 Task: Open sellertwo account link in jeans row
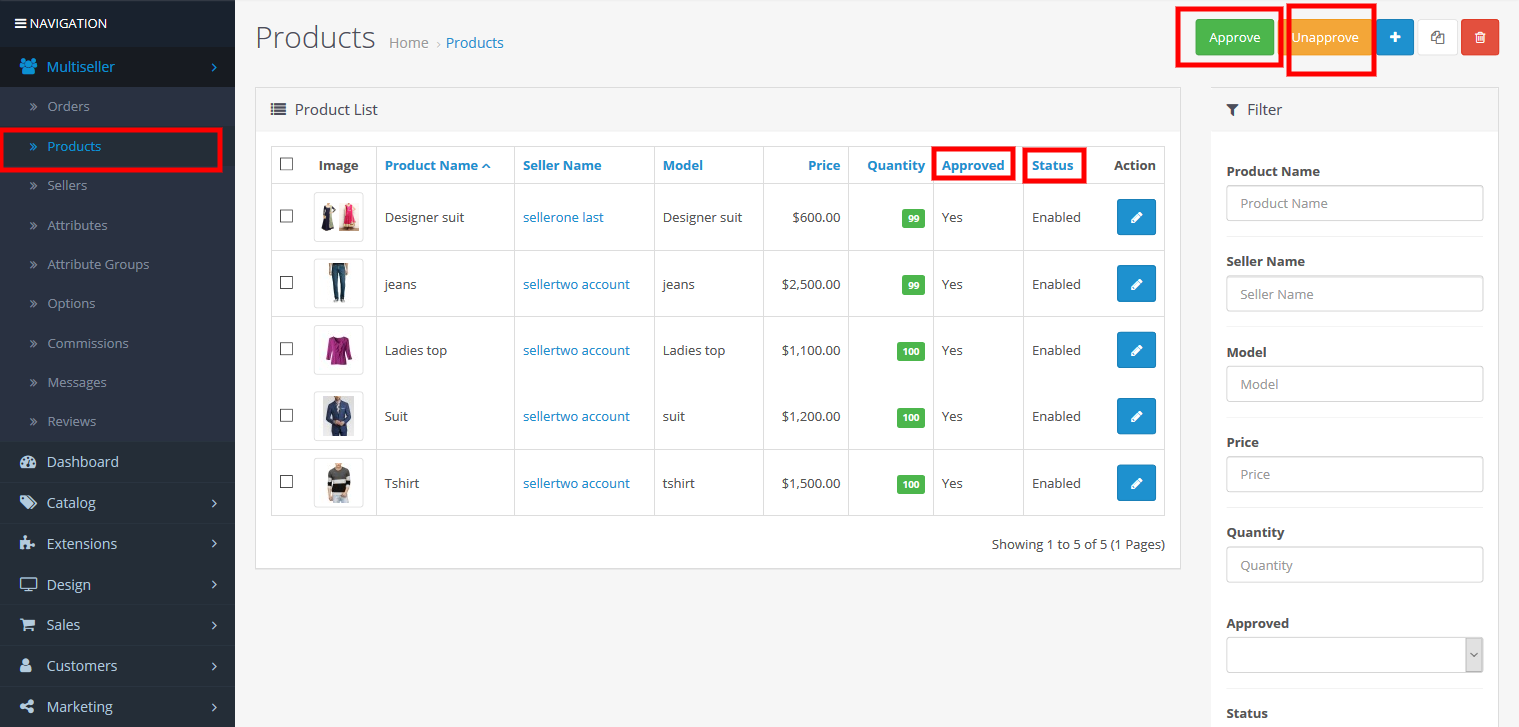(576, 284)
